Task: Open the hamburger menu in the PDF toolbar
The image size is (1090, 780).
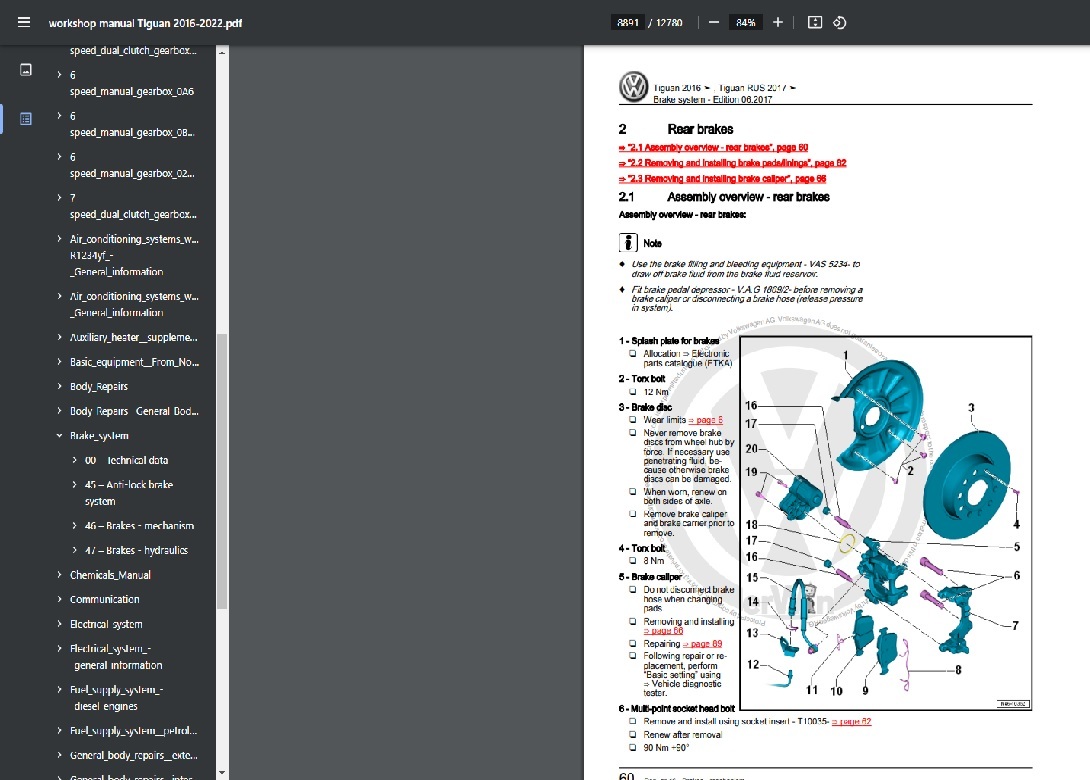Action: pyautogui.click(x=24, y=22)
